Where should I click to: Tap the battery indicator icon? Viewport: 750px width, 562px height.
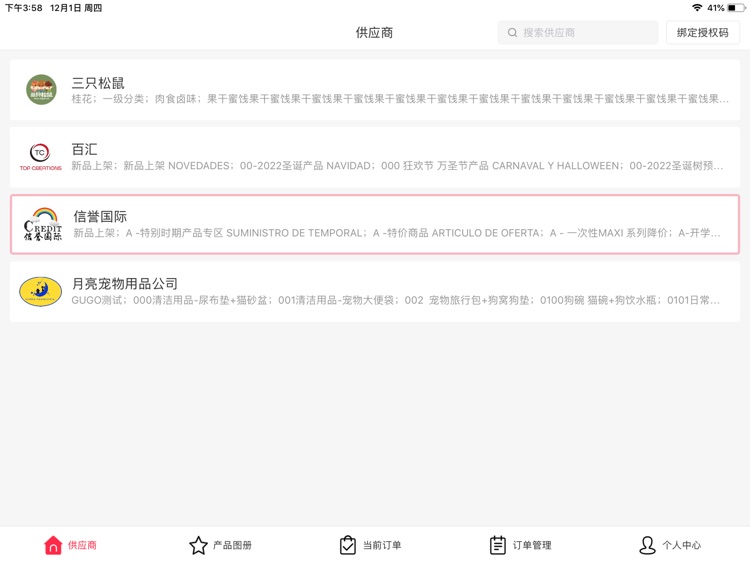point(736,8)
